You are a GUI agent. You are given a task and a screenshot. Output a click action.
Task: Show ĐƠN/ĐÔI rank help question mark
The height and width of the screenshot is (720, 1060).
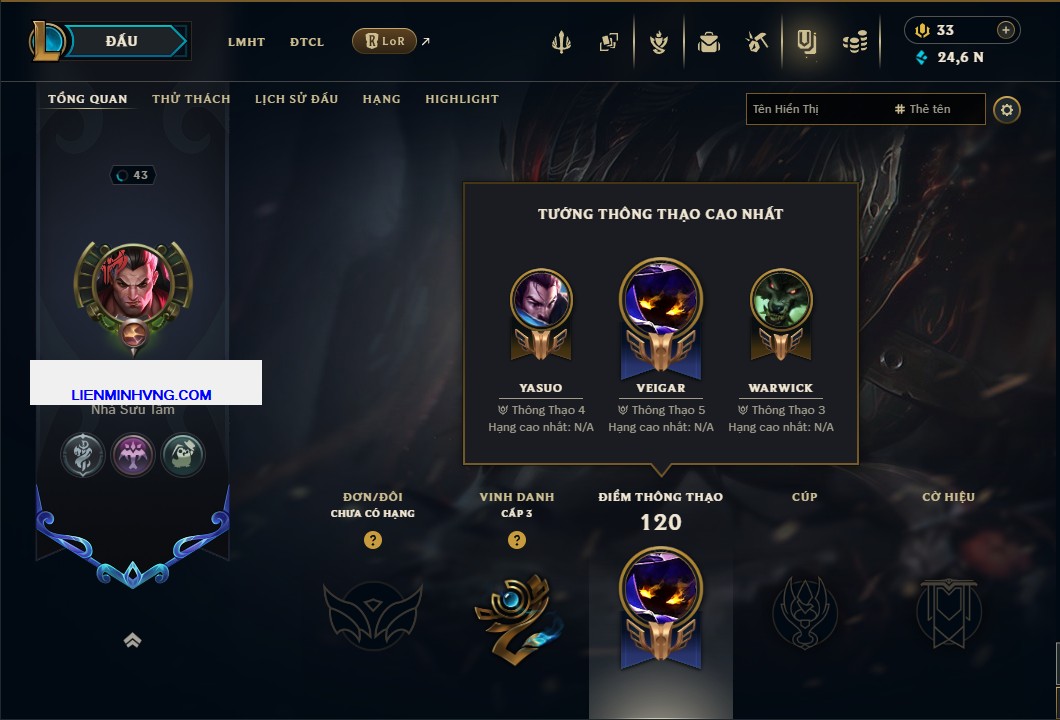tap(372, 539)
